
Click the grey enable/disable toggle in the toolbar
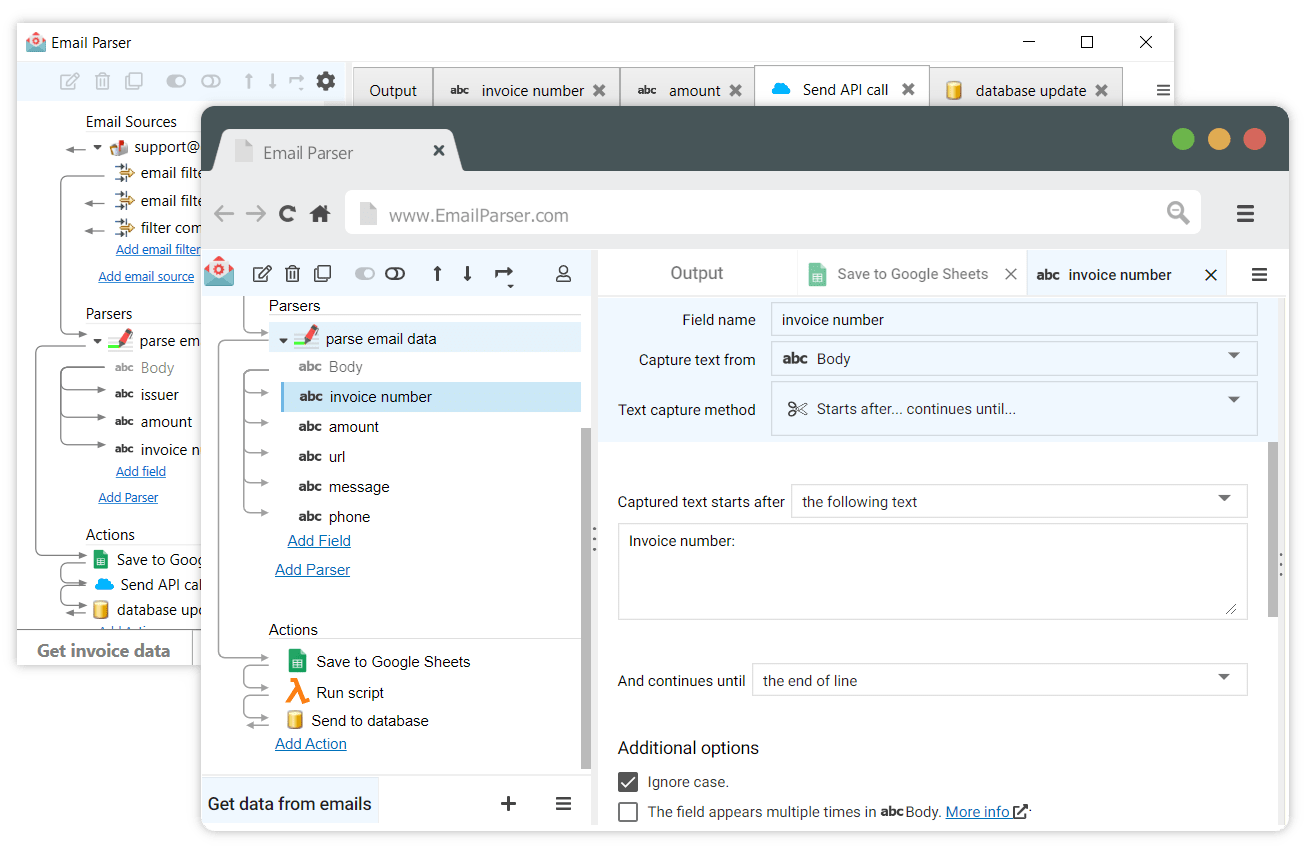click(x=364, y=273)
